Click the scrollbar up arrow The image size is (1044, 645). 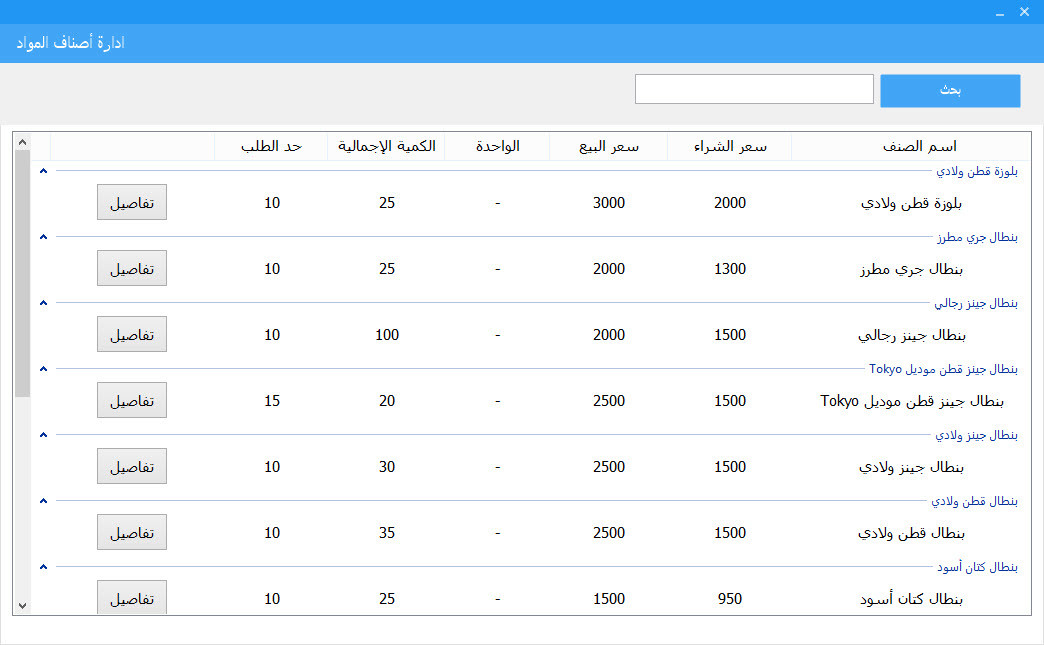(x=22, y=141)
